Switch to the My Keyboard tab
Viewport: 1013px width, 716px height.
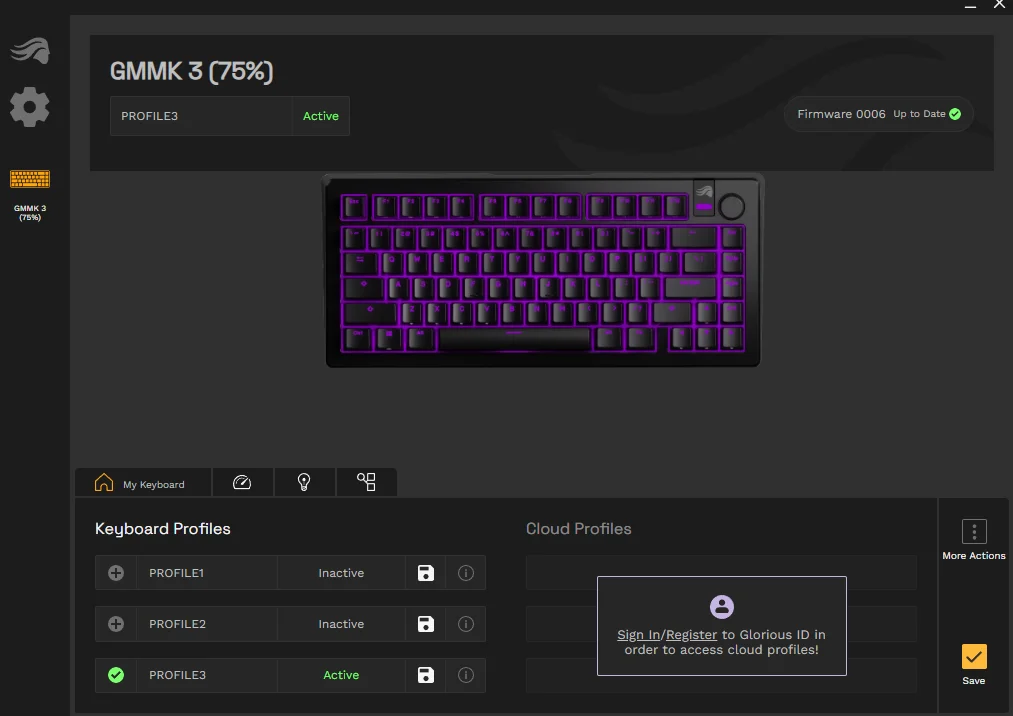143,483
